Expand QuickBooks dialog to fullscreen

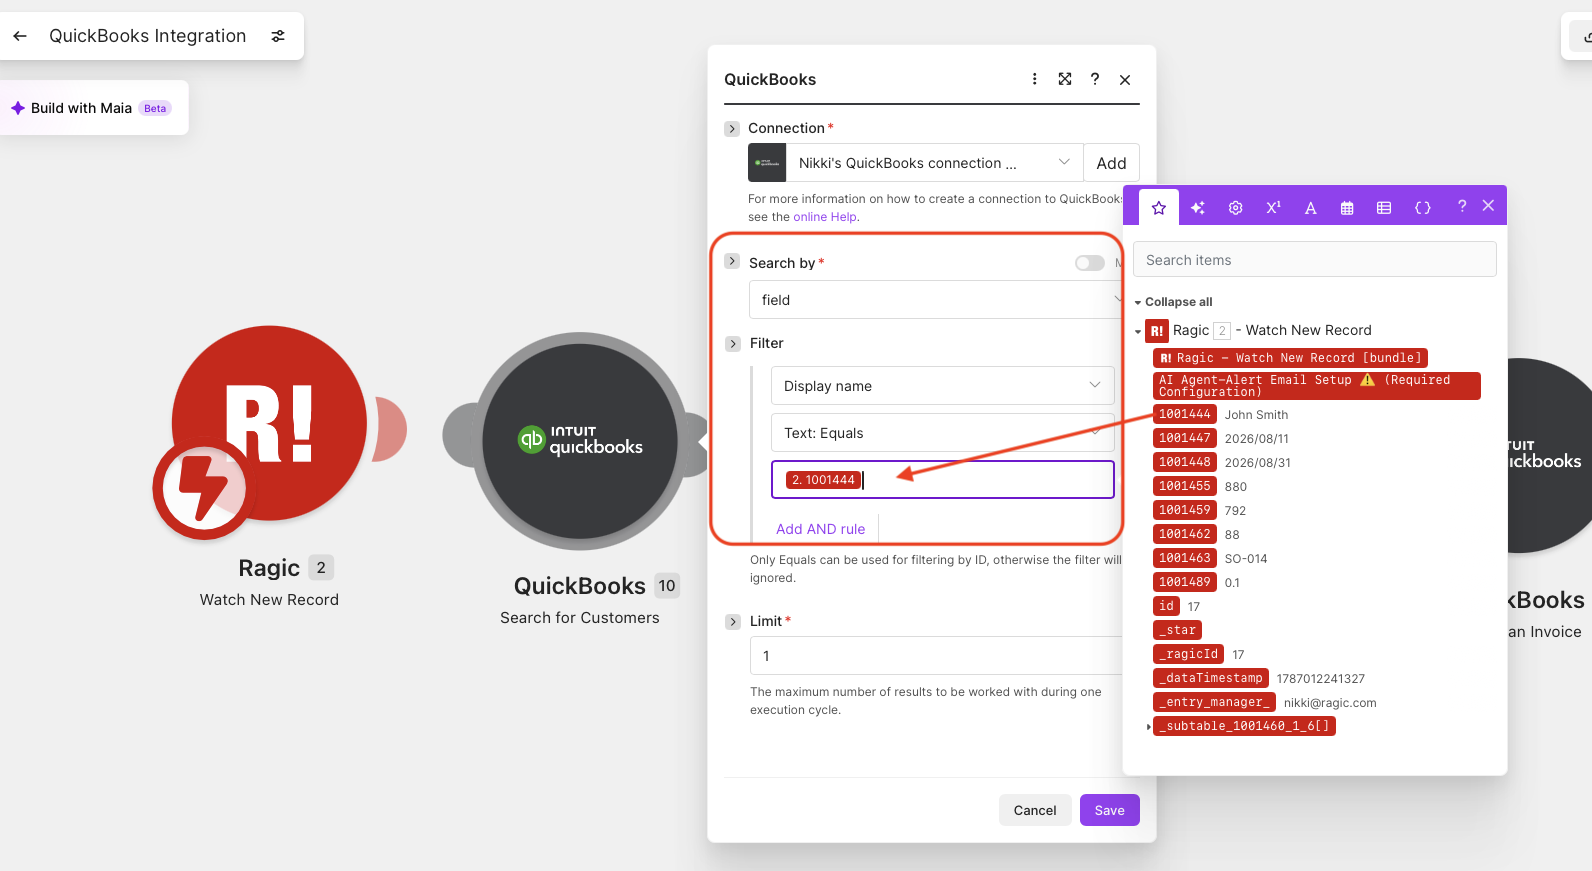pos(1065,79)
